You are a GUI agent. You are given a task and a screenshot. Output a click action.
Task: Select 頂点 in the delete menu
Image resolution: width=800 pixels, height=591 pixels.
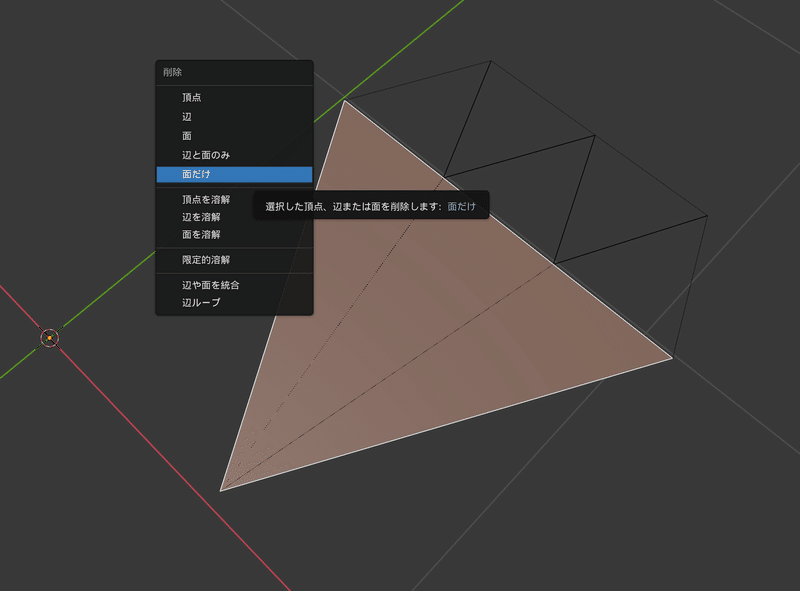pyautogui.click(x=234, y=97)
